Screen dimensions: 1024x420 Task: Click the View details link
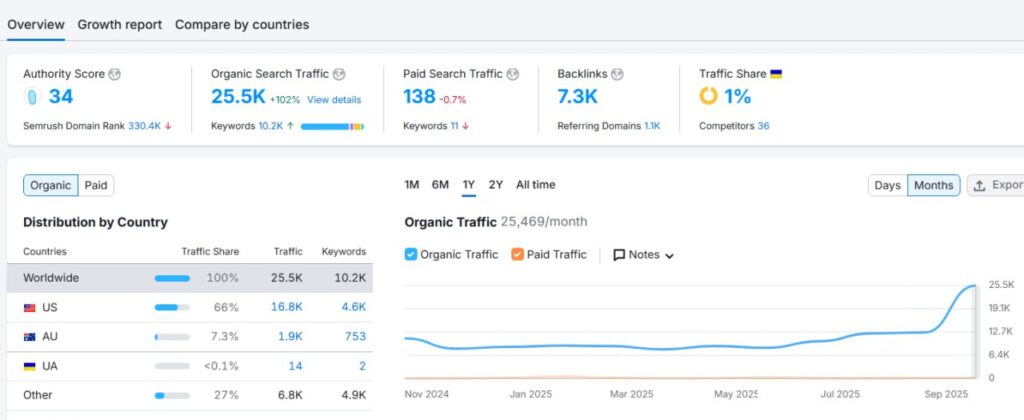coord(334,100)
